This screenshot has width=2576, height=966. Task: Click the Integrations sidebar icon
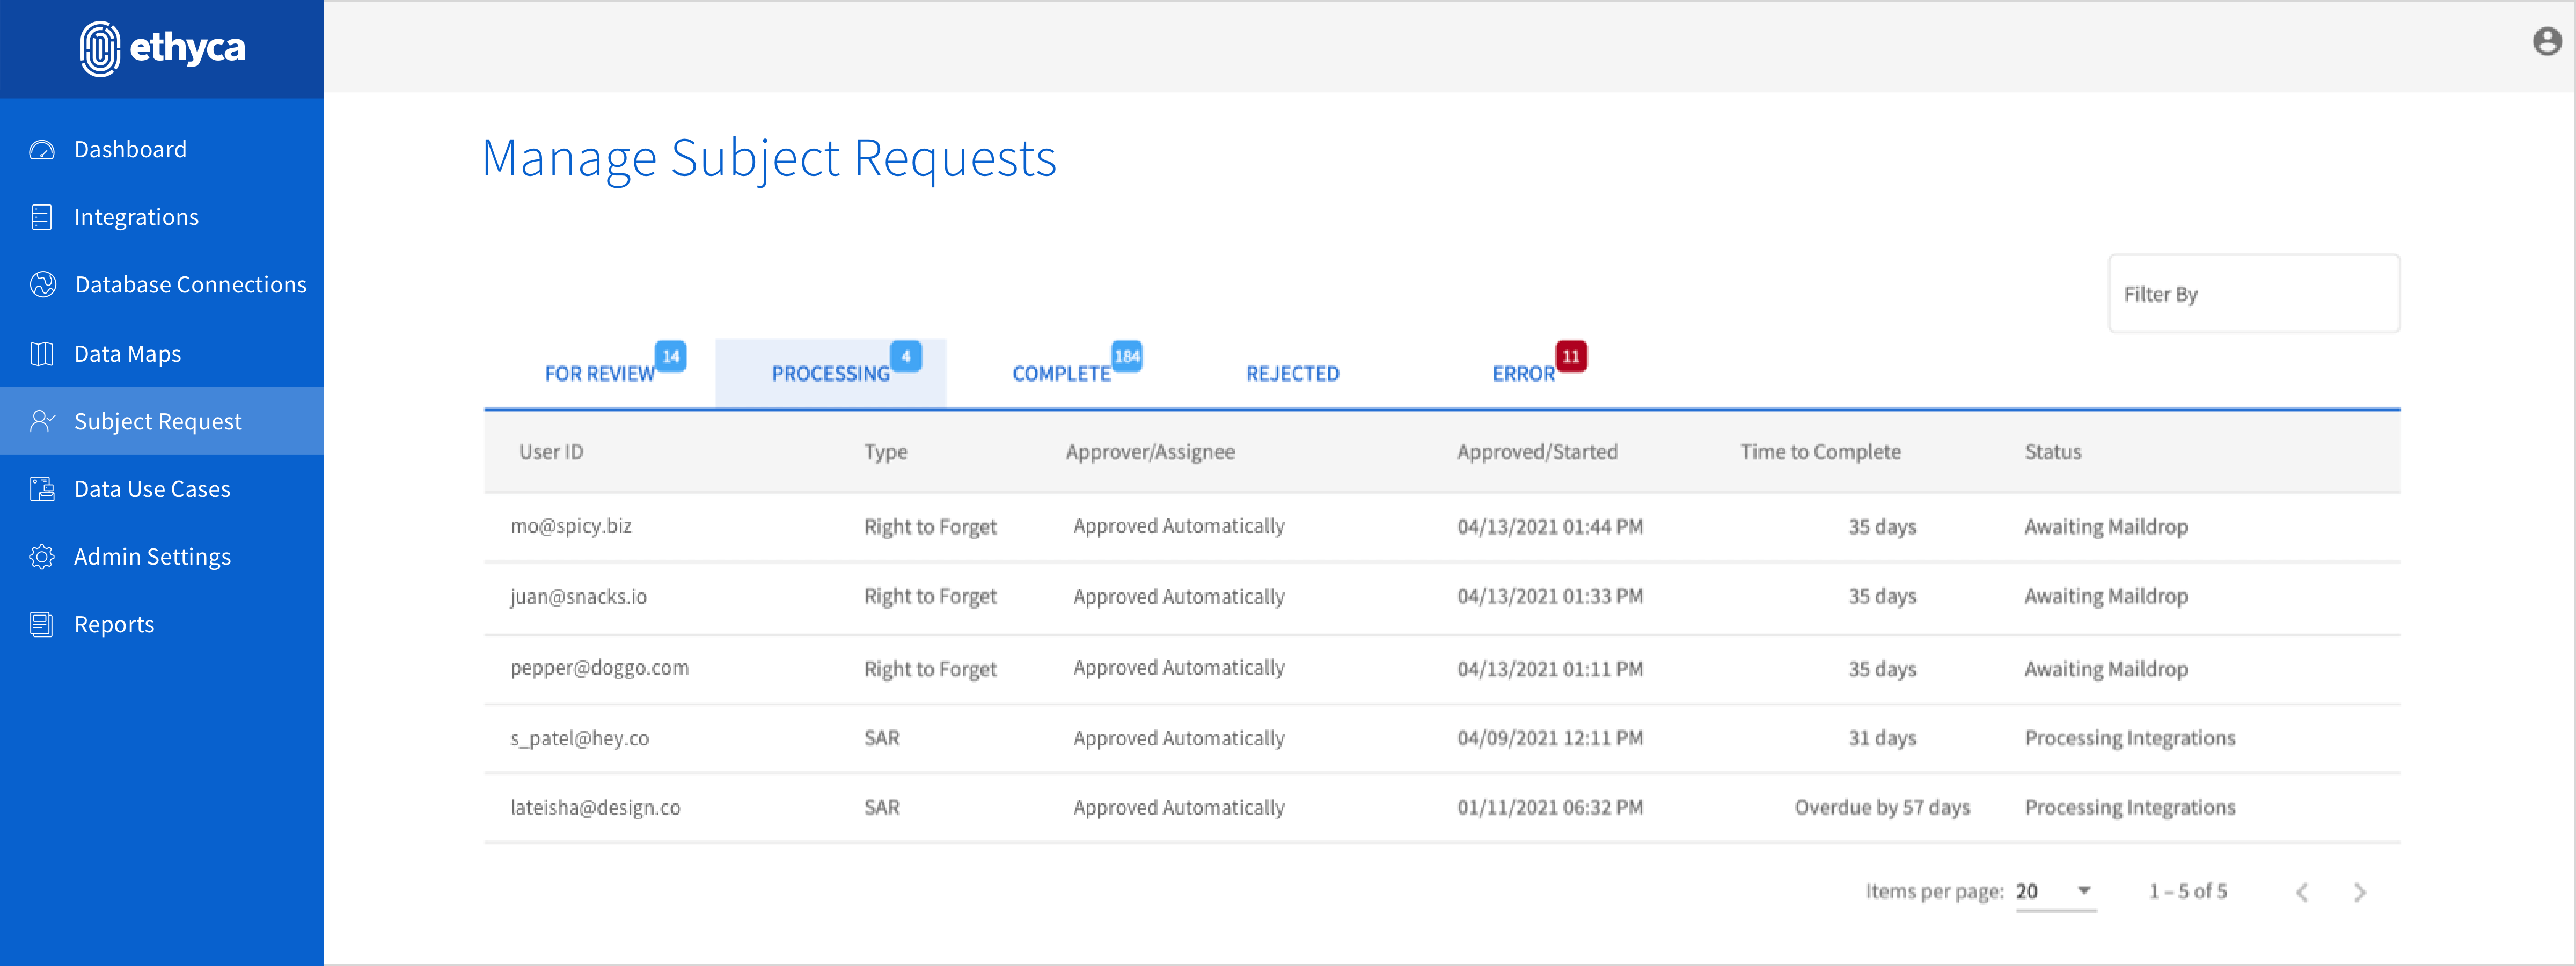[42, 217]
